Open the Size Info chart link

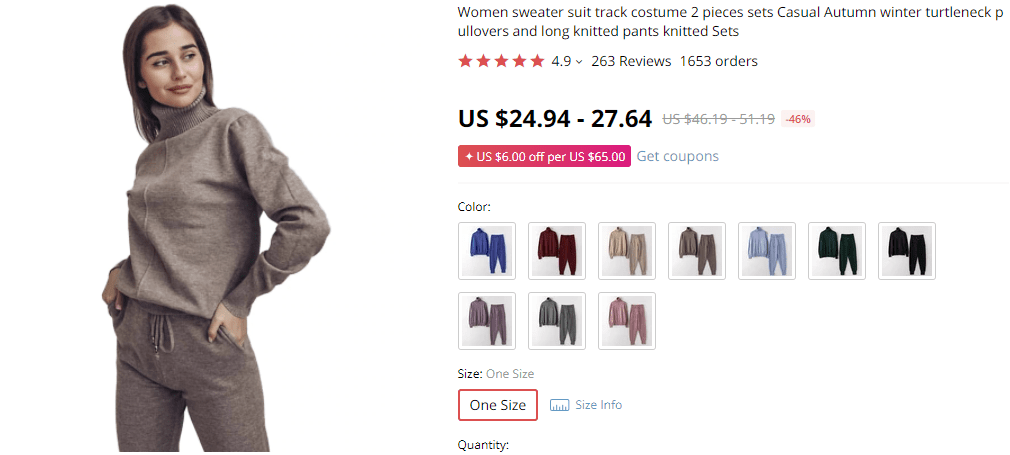(598, 405)
